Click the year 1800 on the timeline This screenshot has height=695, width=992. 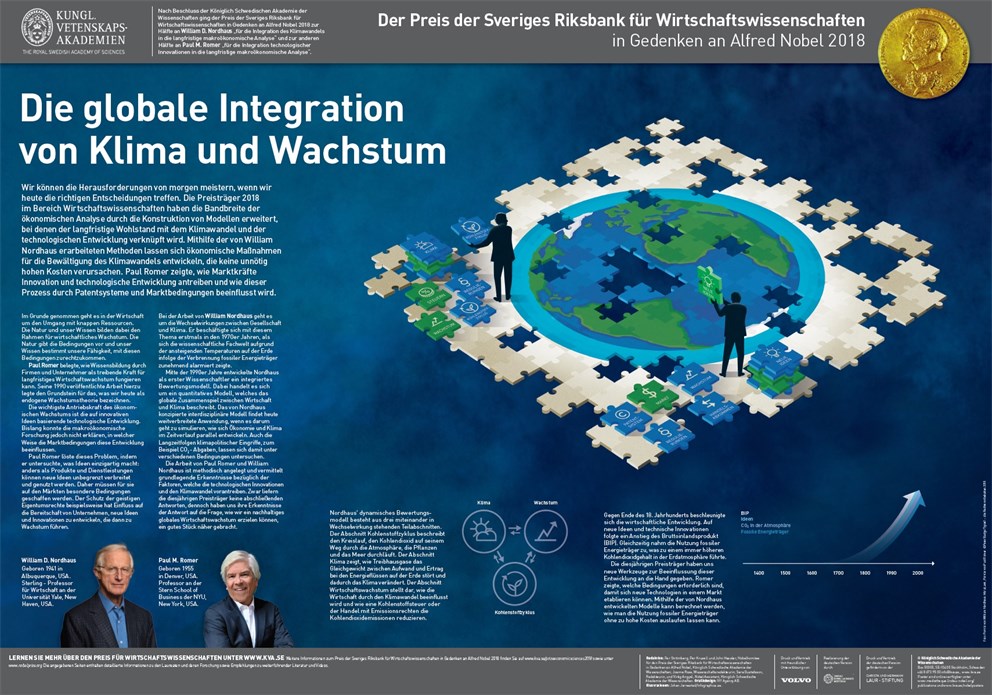pyautogui.click(x=864, y=573)
